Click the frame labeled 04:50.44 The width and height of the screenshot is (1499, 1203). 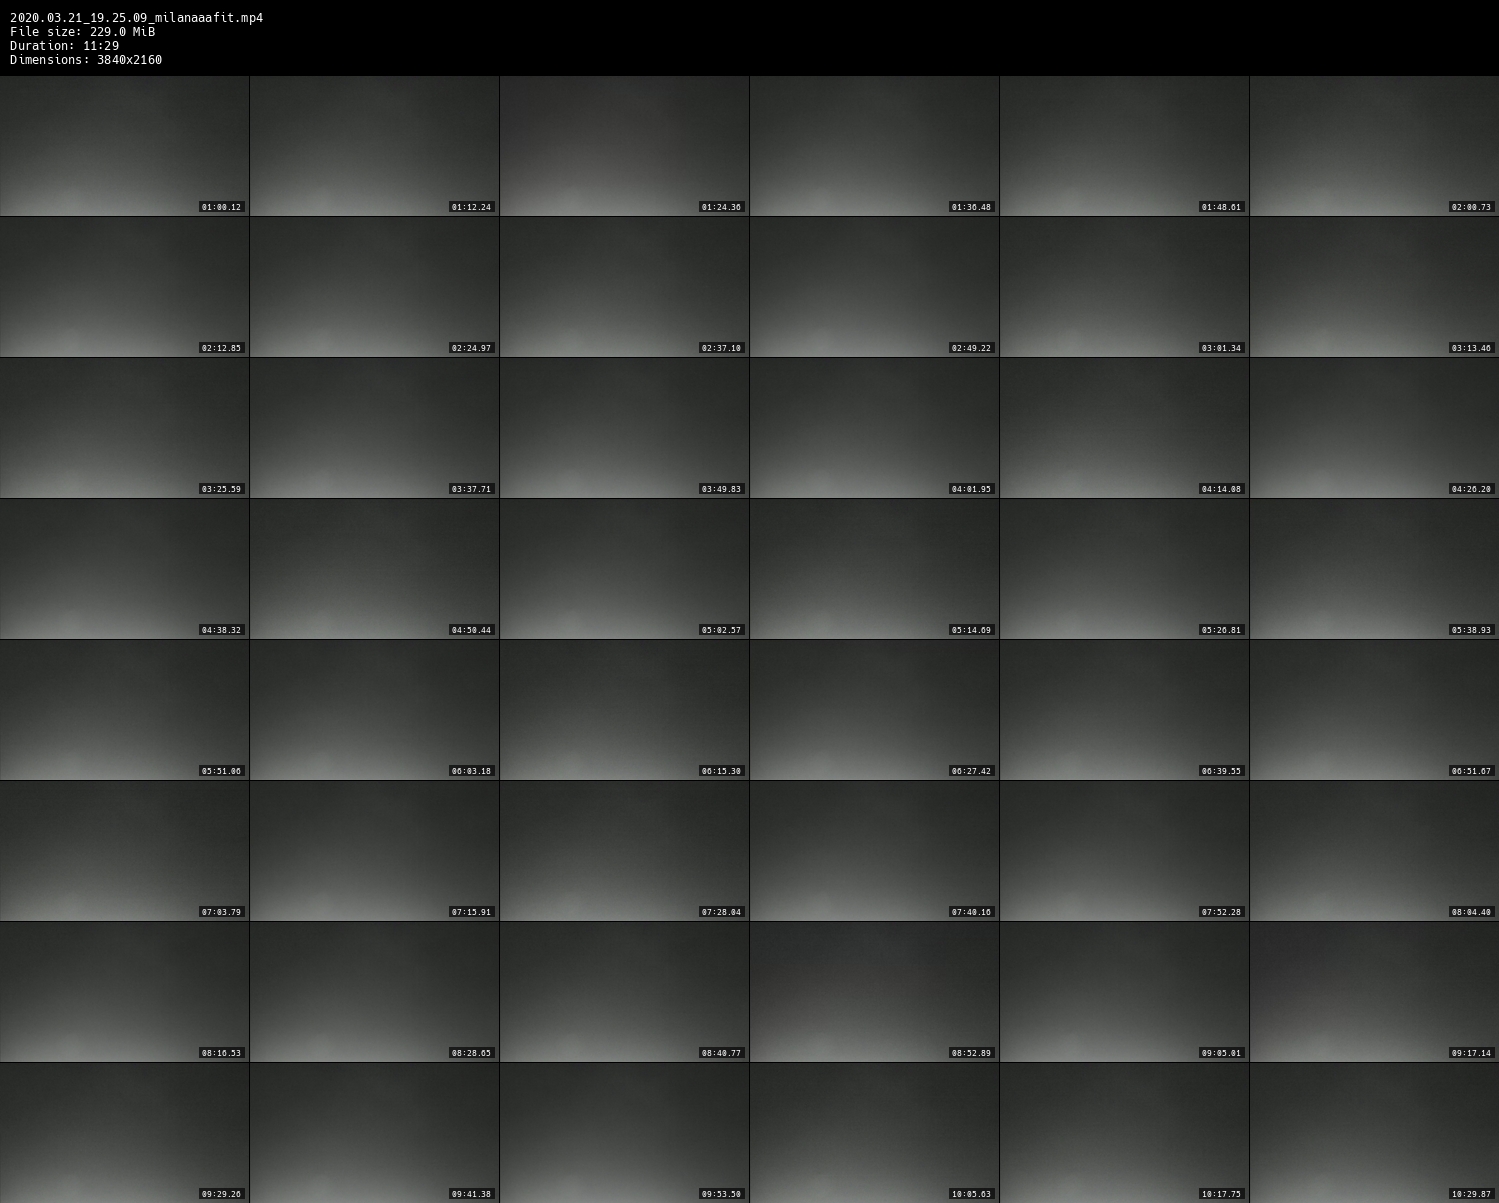point(374,569)
